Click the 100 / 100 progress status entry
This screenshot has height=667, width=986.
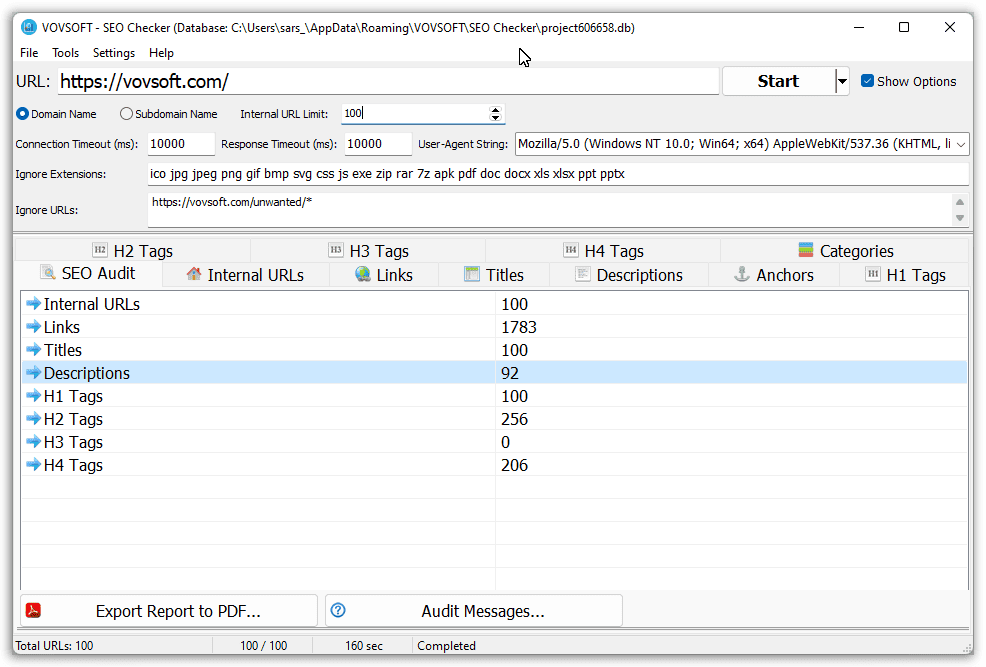pyautogui.click(x=263, y=646)
